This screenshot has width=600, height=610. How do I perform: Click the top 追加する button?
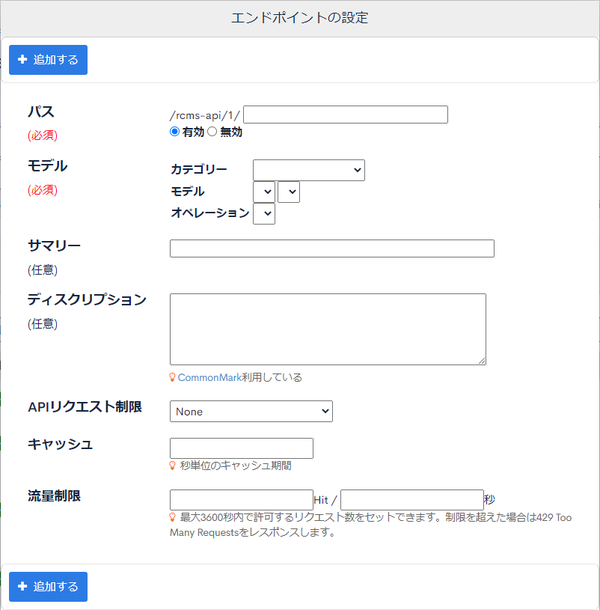tap(48, 60)
